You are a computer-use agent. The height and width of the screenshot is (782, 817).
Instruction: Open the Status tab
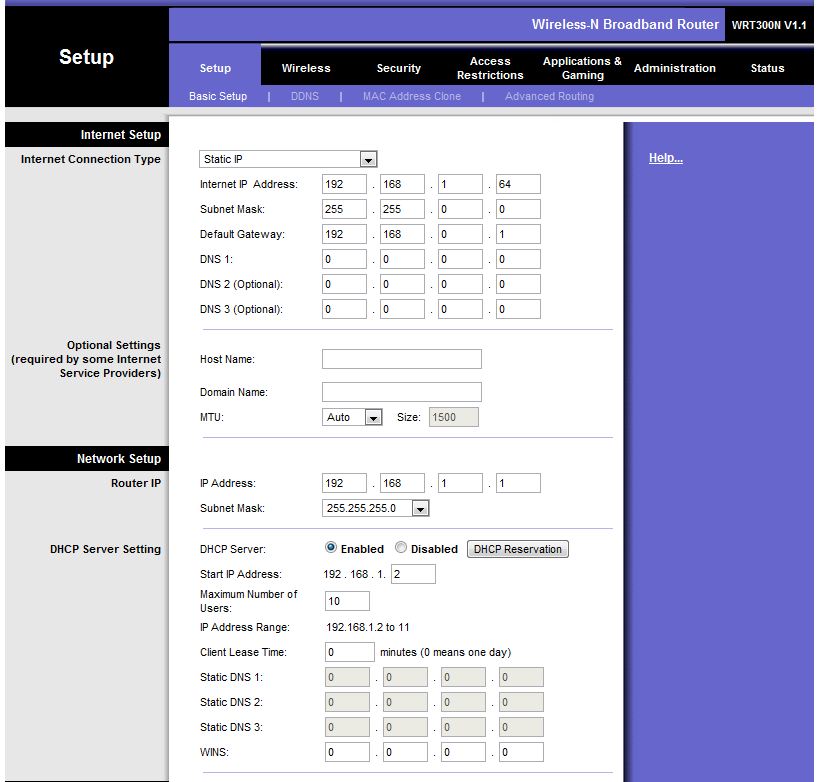click(x=767, y=68)
